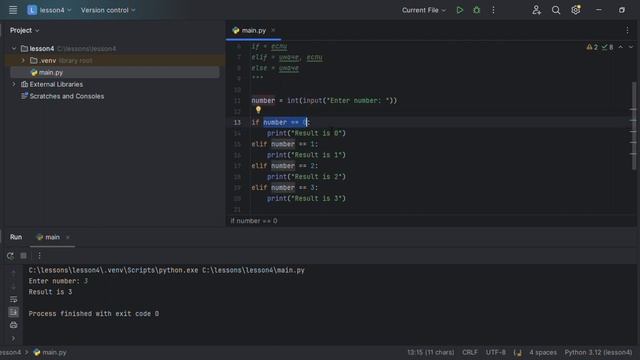Image resolution: width=640 pixels, height=360 pixels.
Task: Open Search Everywhere magnifier
Action: point(556,10)
